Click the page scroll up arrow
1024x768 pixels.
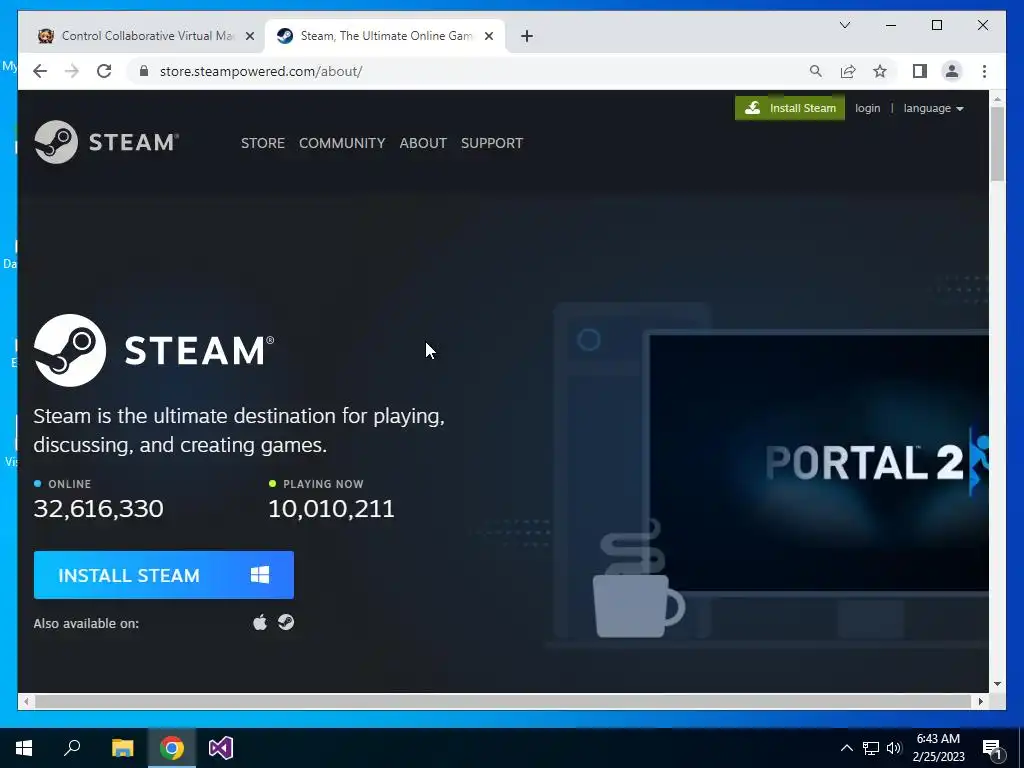click(997, 99)
